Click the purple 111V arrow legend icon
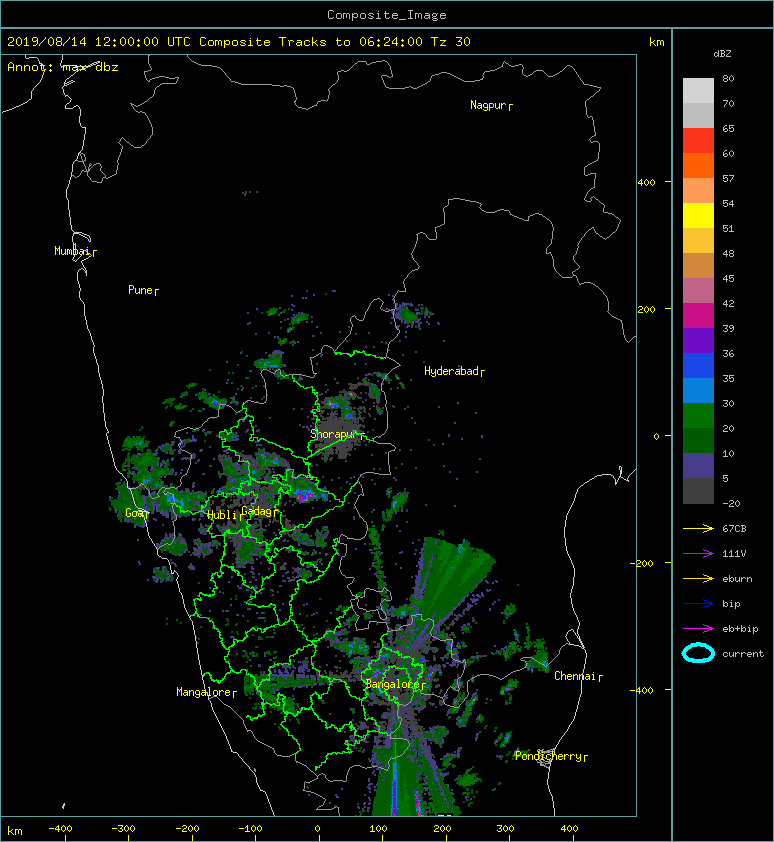774x842 pixels. (x=698, y=553)
